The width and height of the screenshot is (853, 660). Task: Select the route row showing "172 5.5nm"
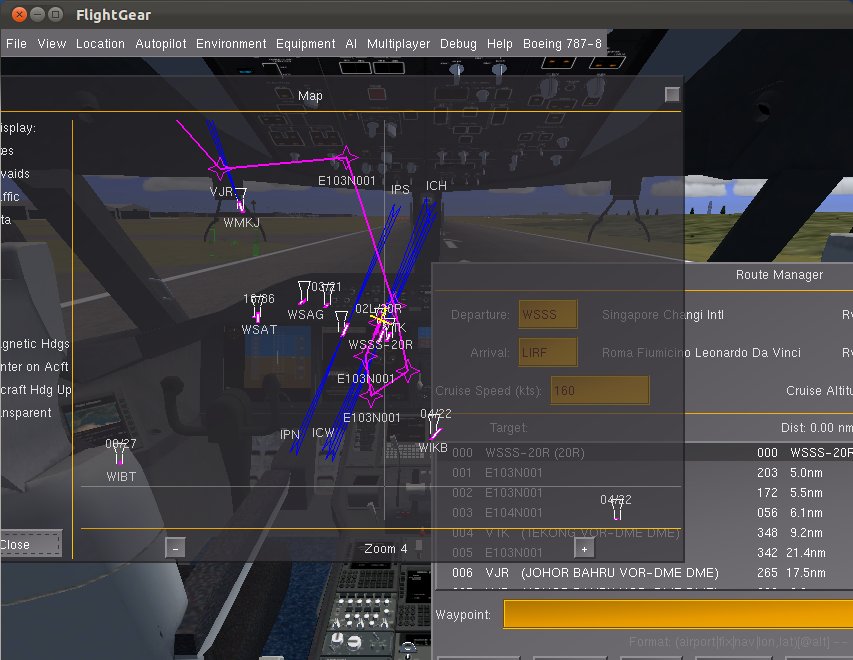pyautogui.click(x=646, y=492)
